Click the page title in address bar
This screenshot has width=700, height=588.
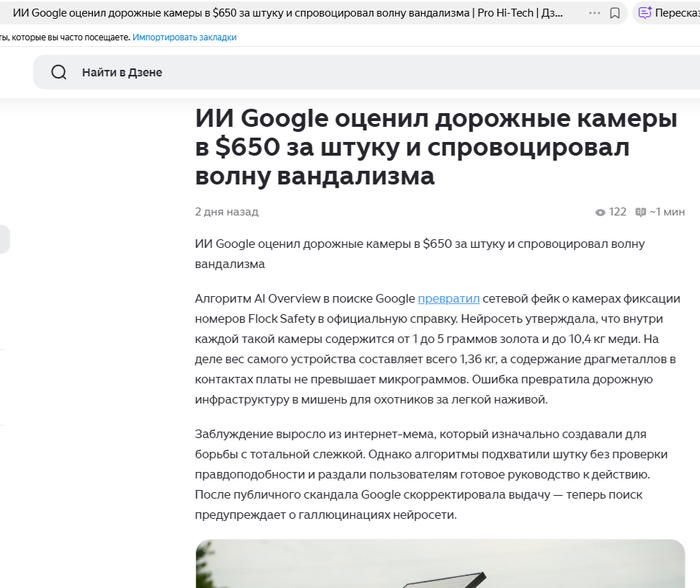[x=288, y=13]
